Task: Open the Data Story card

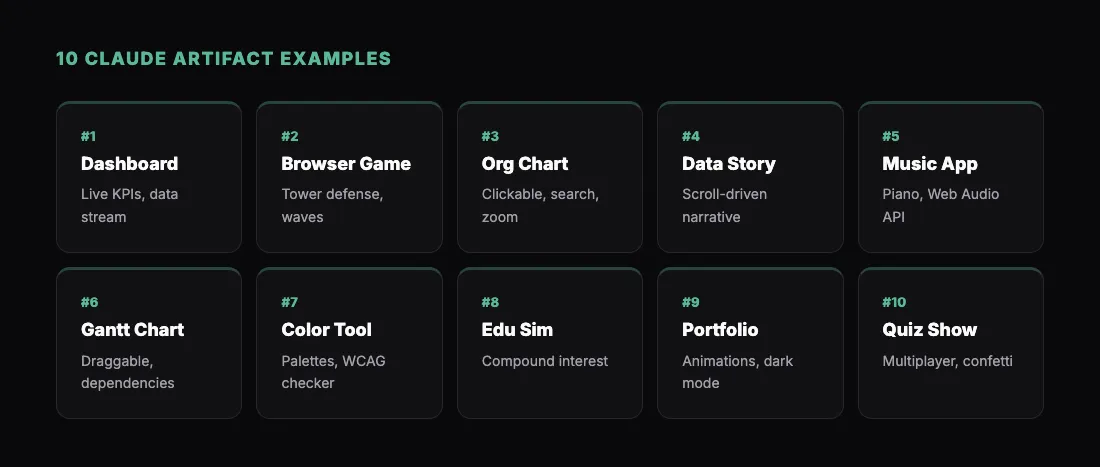Action: [749, 177]
